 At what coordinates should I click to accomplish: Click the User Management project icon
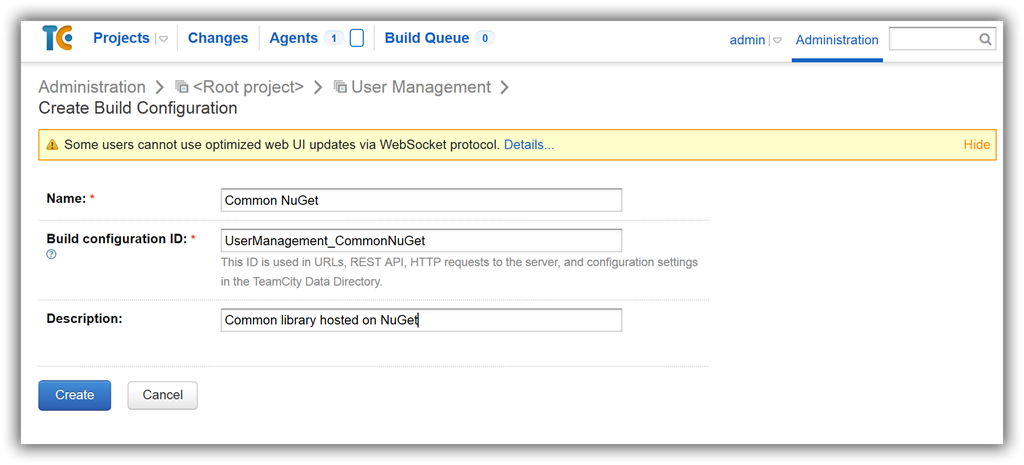tap(340, 87)
